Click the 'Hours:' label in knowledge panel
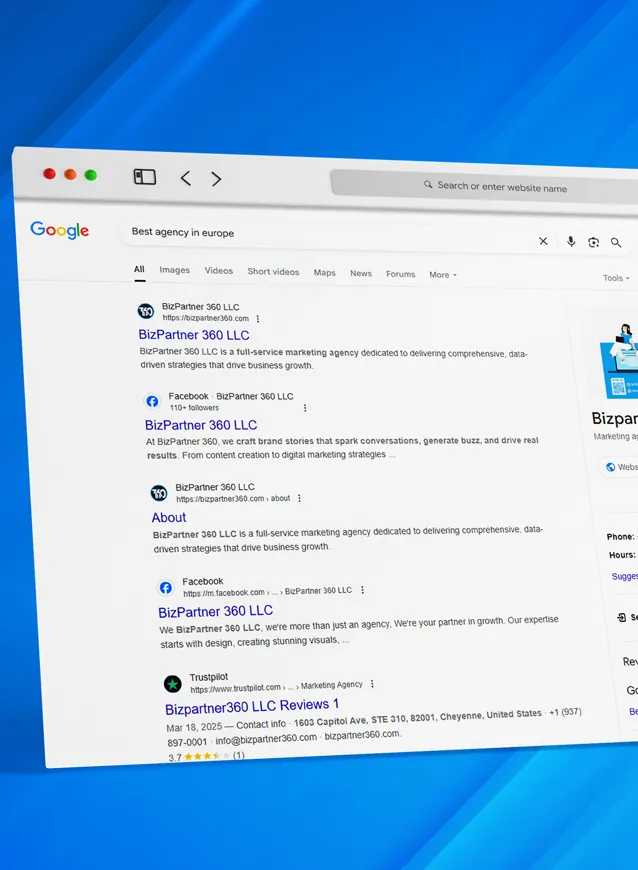The height and width of the screenshot is (870, 638). pos(622,555)
